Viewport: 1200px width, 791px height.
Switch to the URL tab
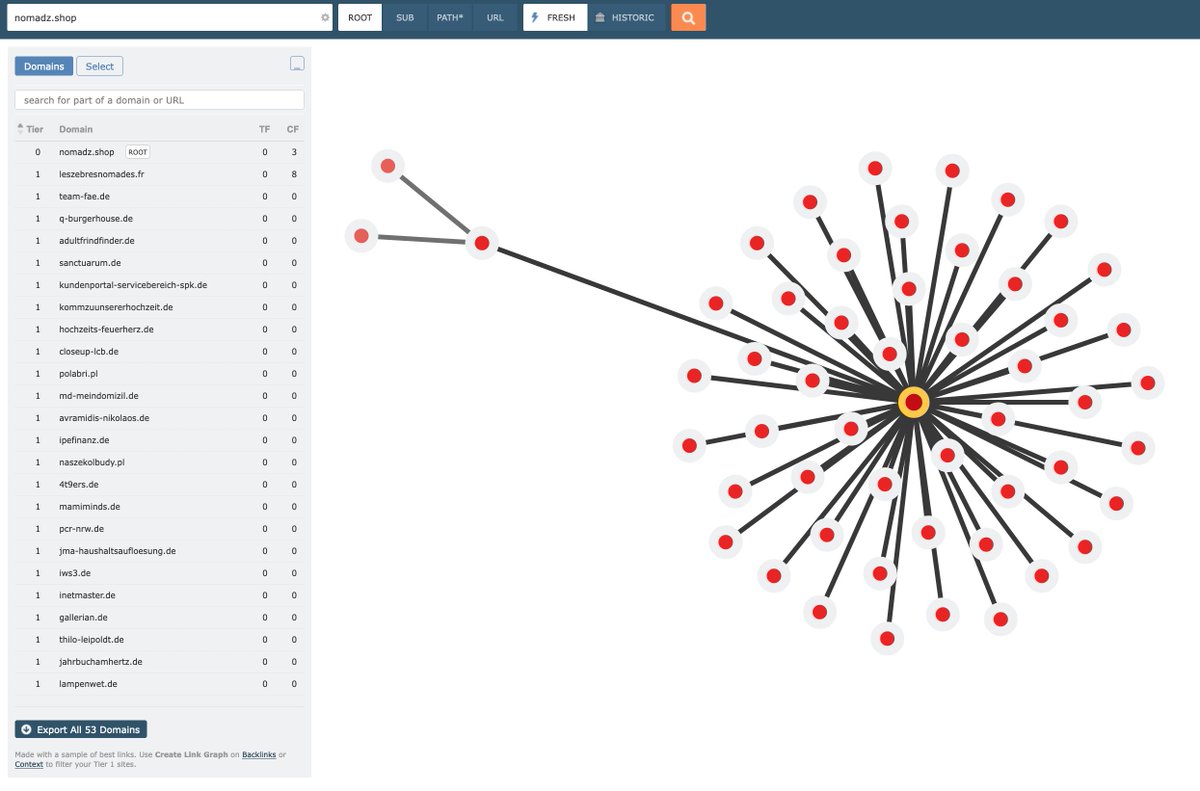coord(495,17)
